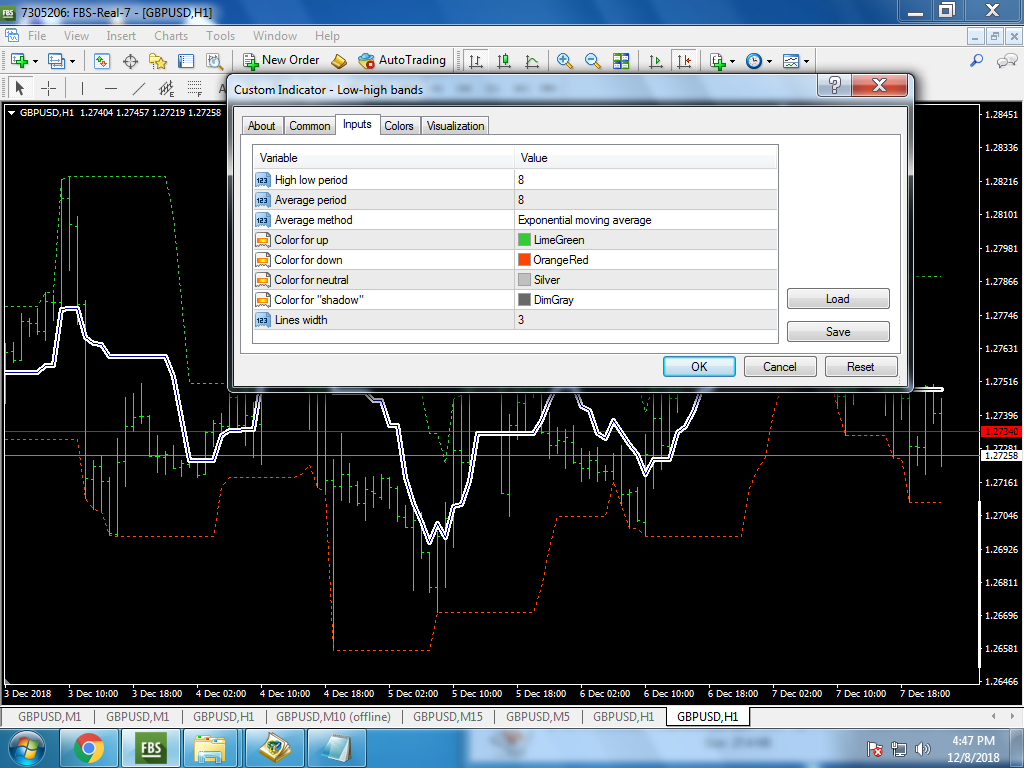1024x768 pixels.
Task: Expand the New Chart dropdown arrow
Action: (35, 61)
